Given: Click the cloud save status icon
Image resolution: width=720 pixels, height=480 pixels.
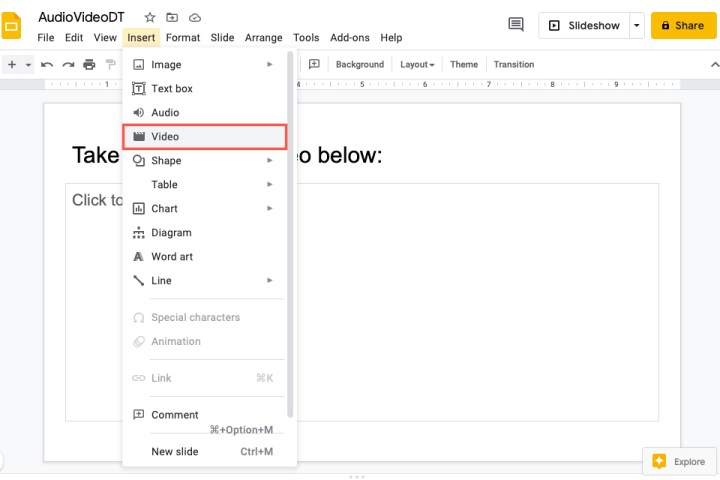Looking at the screenshot, I should pyautogui.click(x=195, y=17).
